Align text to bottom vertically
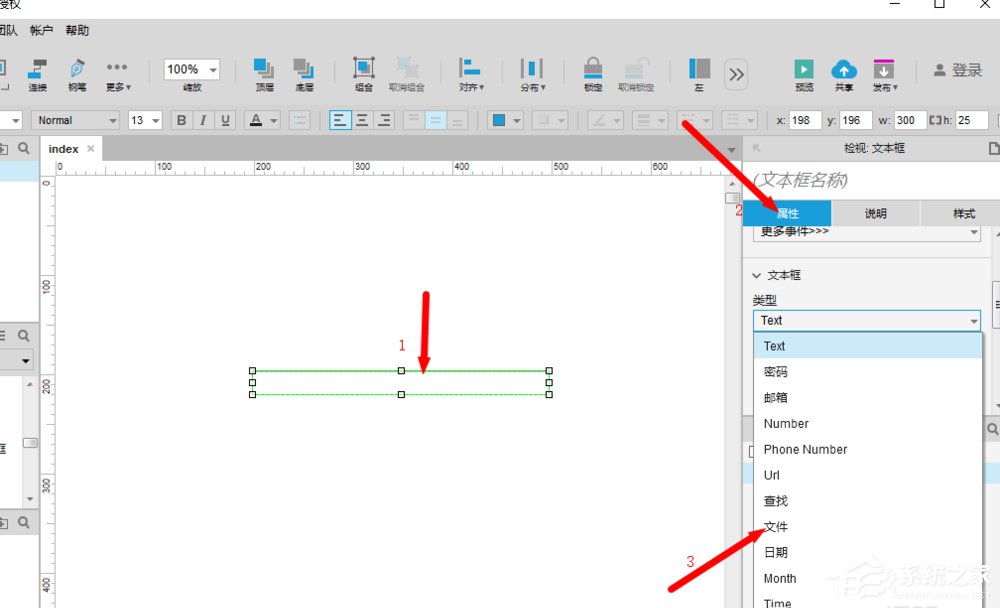The image size is (1000, 608). pos(457,120)
